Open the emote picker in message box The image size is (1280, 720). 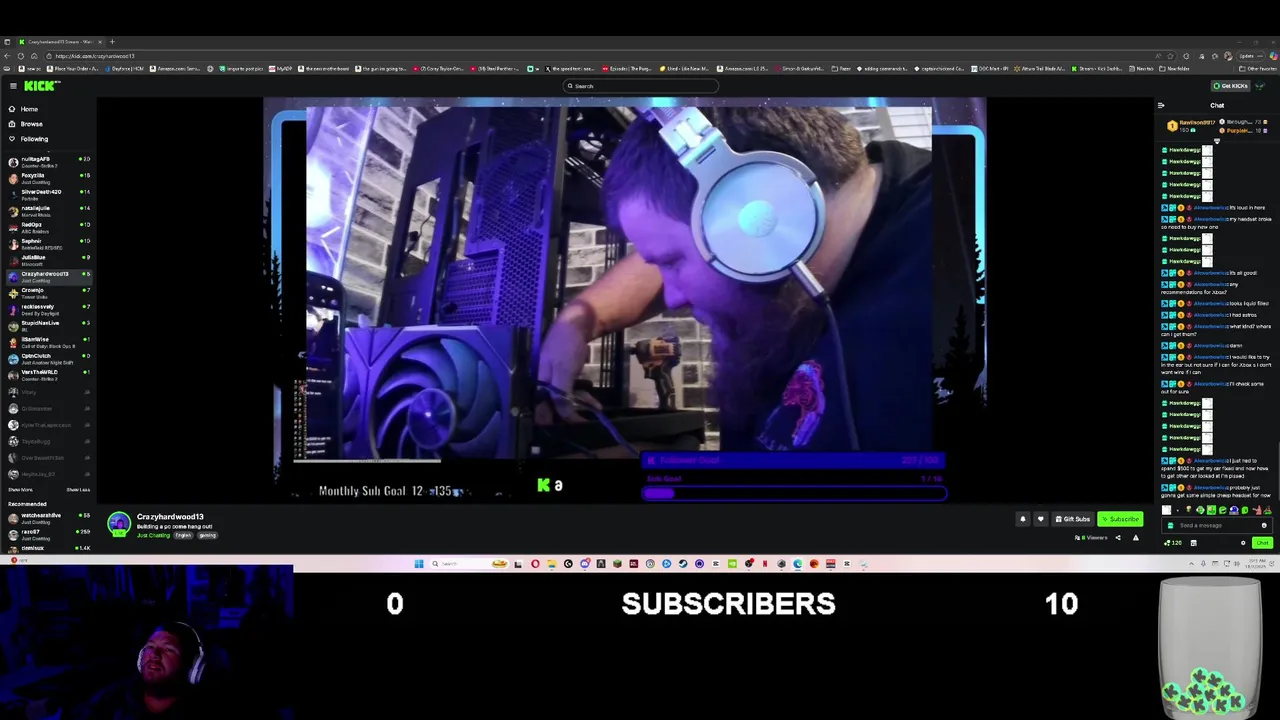(1263, 525)
